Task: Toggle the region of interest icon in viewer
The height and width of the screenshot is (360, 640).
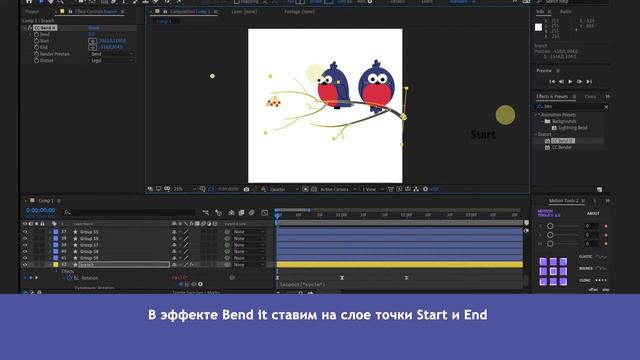Action: (305, 189)
